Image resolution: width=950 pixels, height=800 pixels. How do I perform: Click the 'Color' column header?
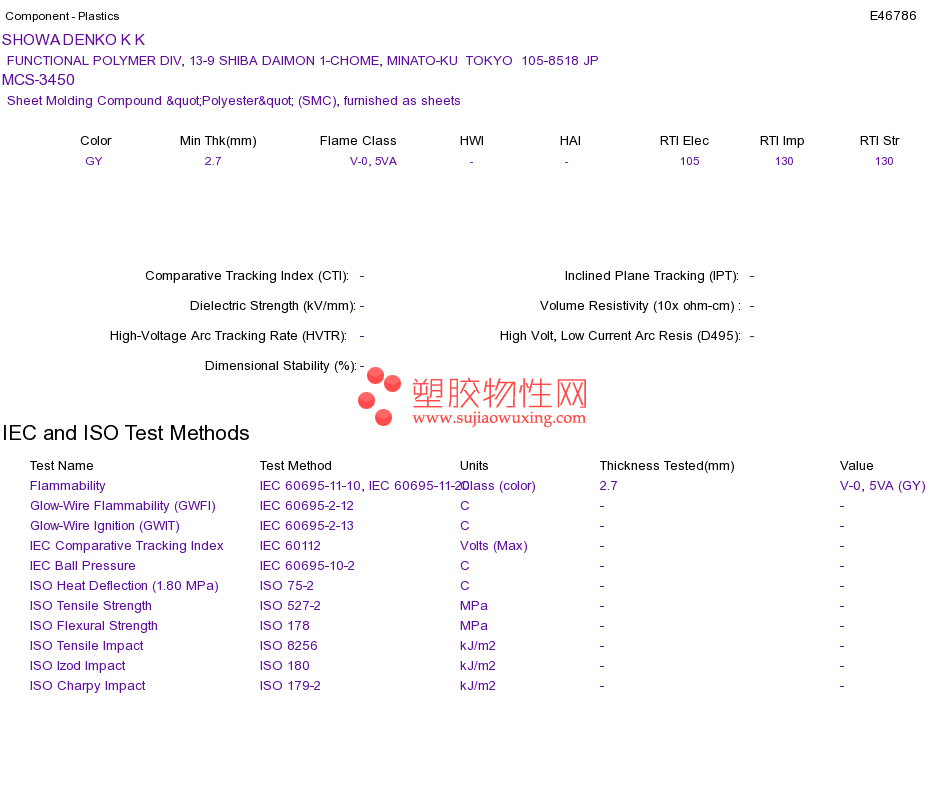[x=96, y=141]
